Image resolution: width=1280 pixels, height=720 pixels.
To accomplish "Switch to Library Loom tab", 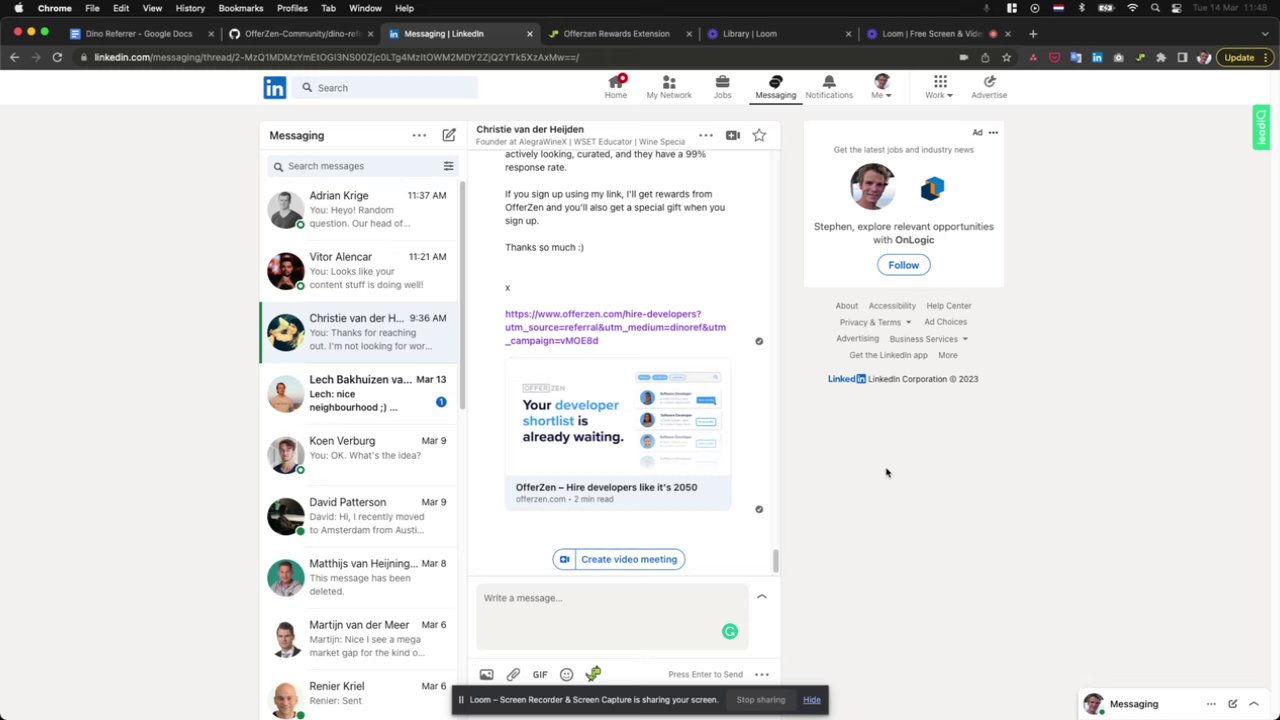I will (777, 34).
